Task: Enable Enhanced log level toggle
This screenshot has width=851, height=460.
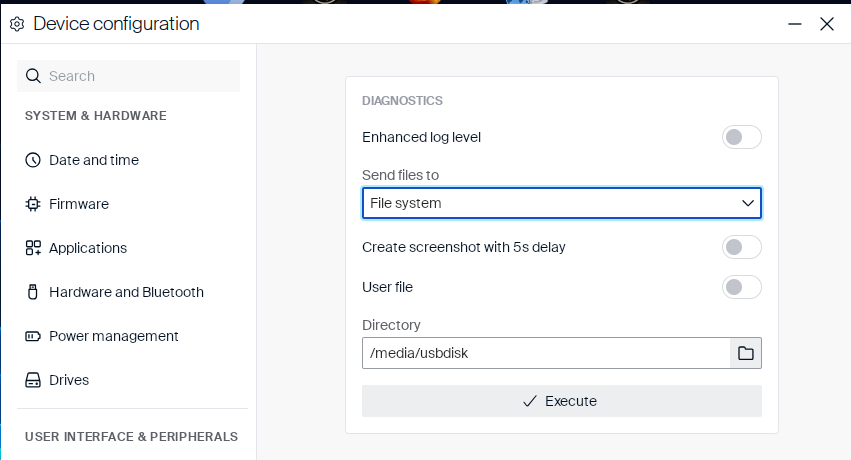Action: [x=741, y=137]
